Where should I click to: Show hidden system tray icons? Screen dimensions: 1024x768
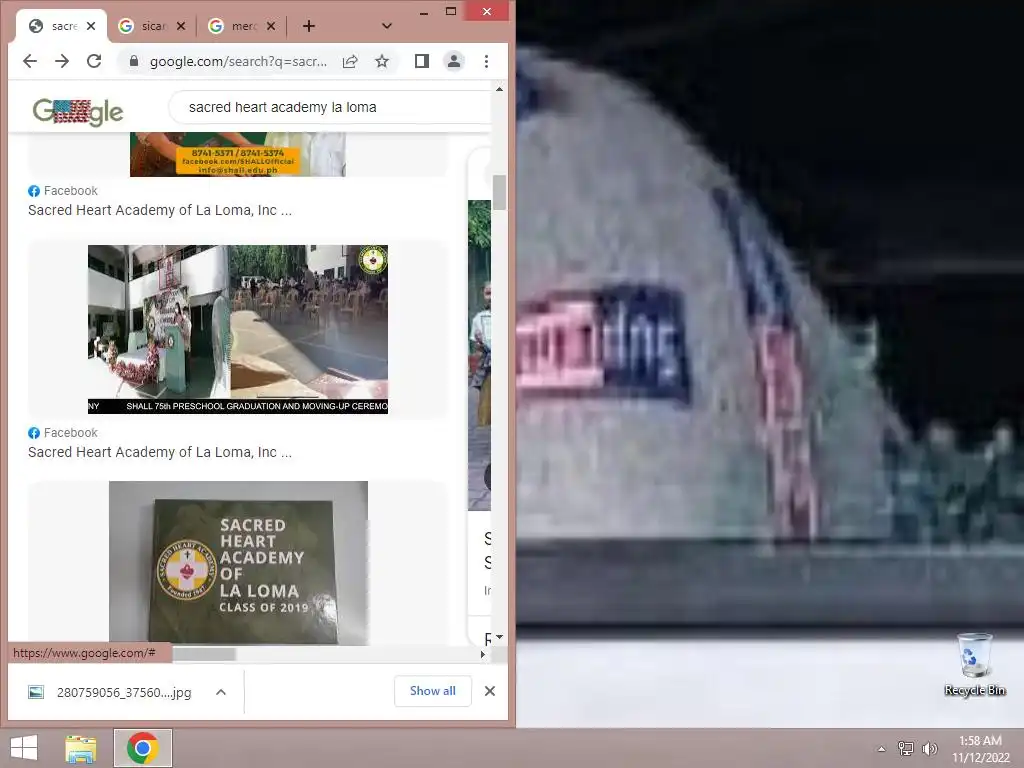[x=881, y=749]
